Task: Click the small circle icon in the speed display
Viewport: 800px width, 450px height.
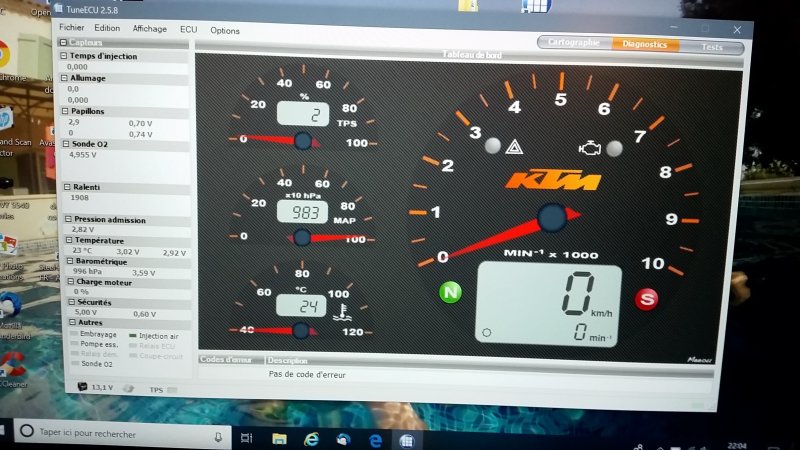Action: (487, 333)
